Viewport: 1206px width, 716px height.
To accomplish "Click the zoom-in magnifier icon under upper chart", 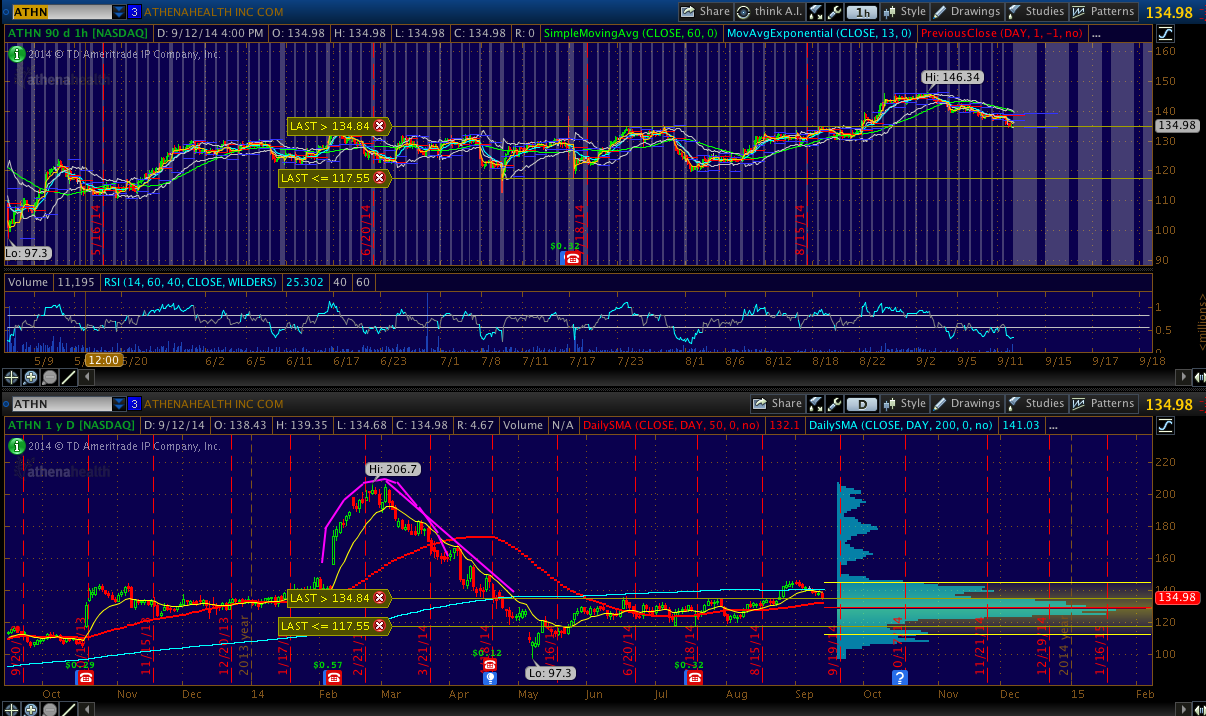I will click(x=31, y=377).
